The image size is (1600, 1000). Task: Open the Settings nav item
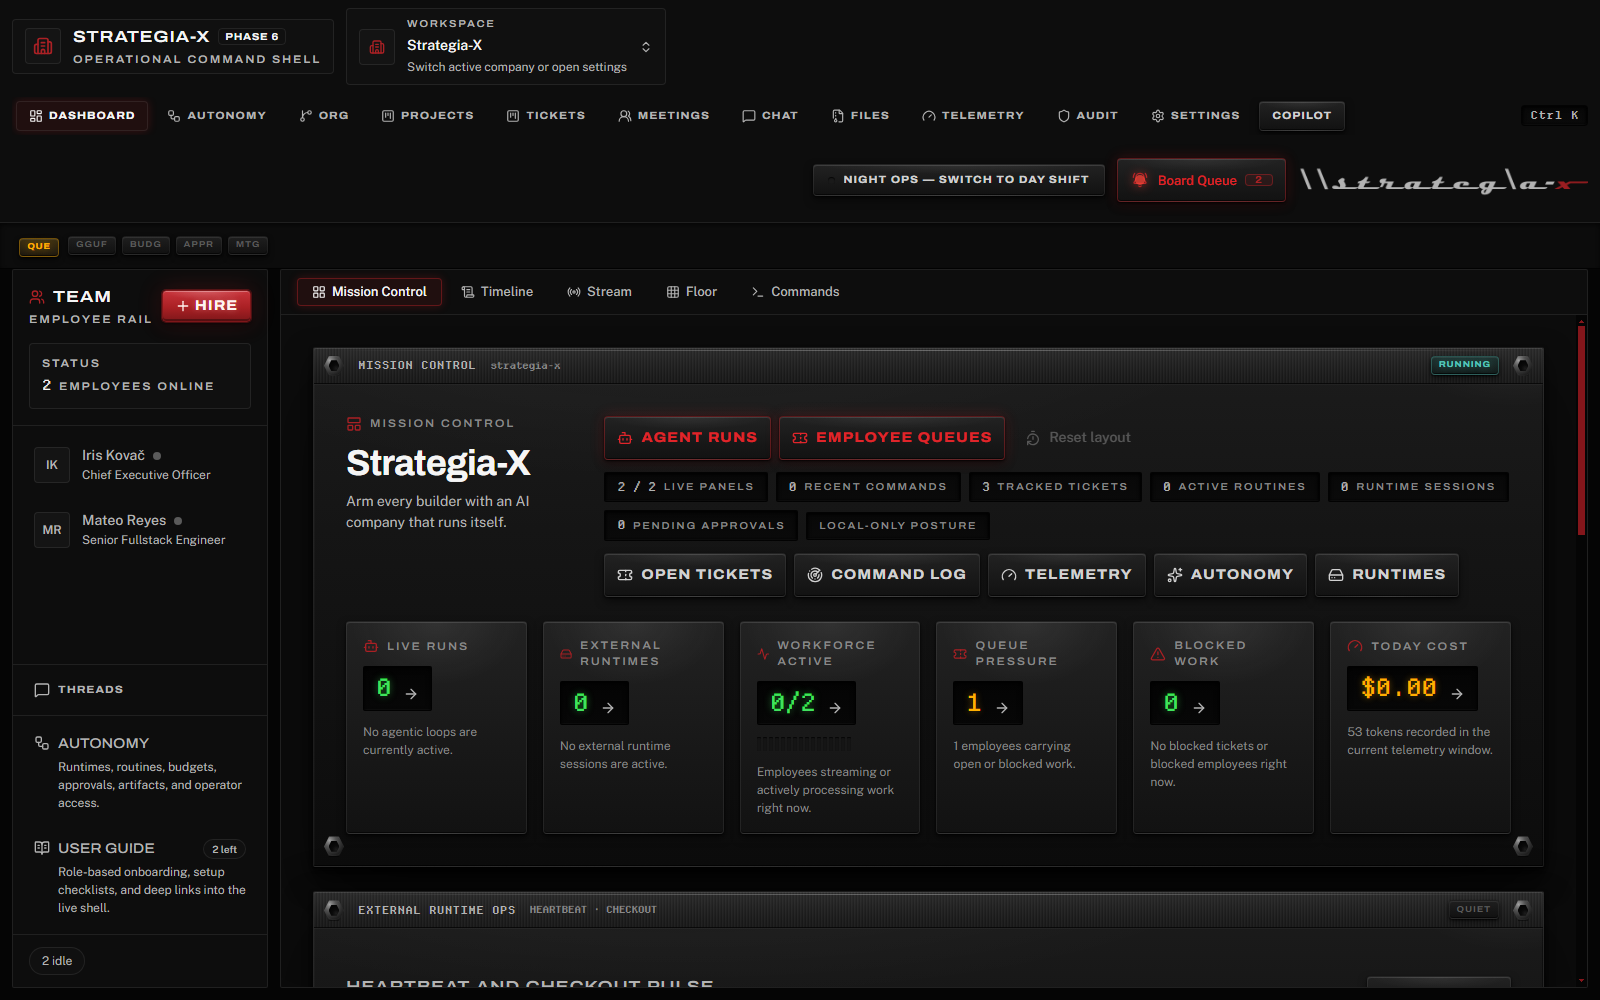(1195, 116)
